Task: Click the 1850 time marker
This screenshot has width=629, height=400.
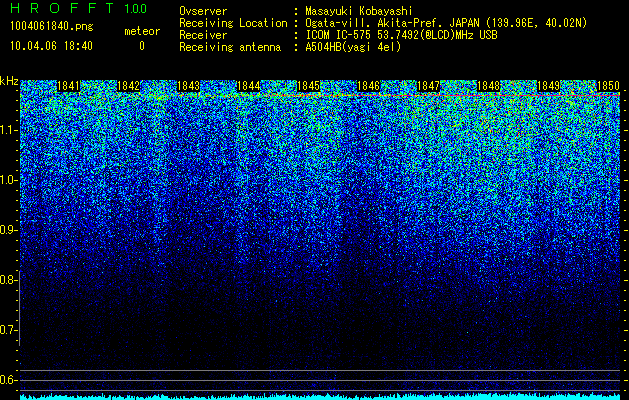Action: coord(609,86)
